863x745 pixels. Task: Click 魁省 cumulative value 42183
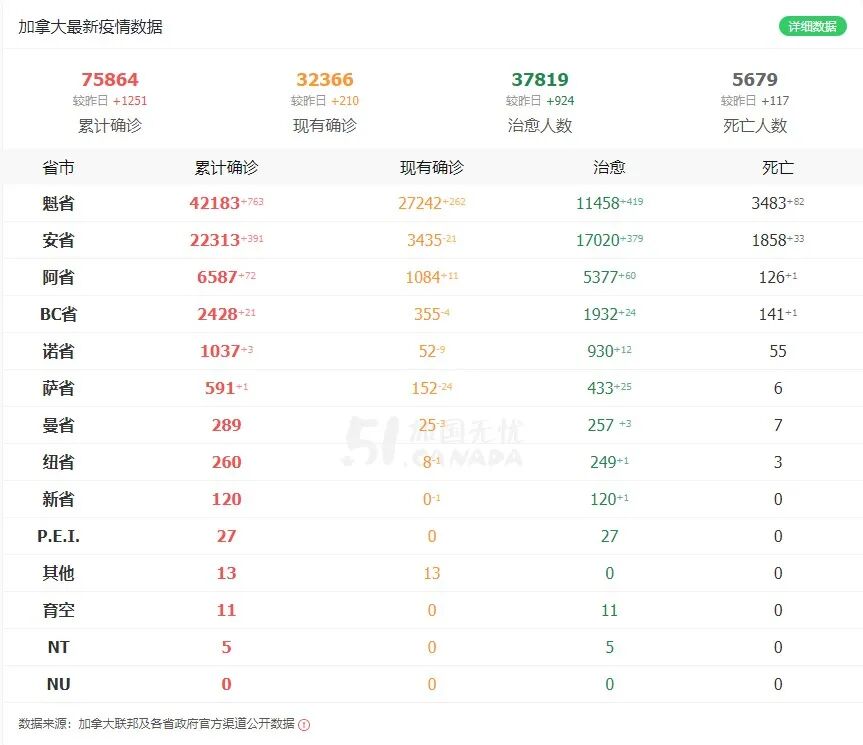pyautogui.click(x=215, y=204)
